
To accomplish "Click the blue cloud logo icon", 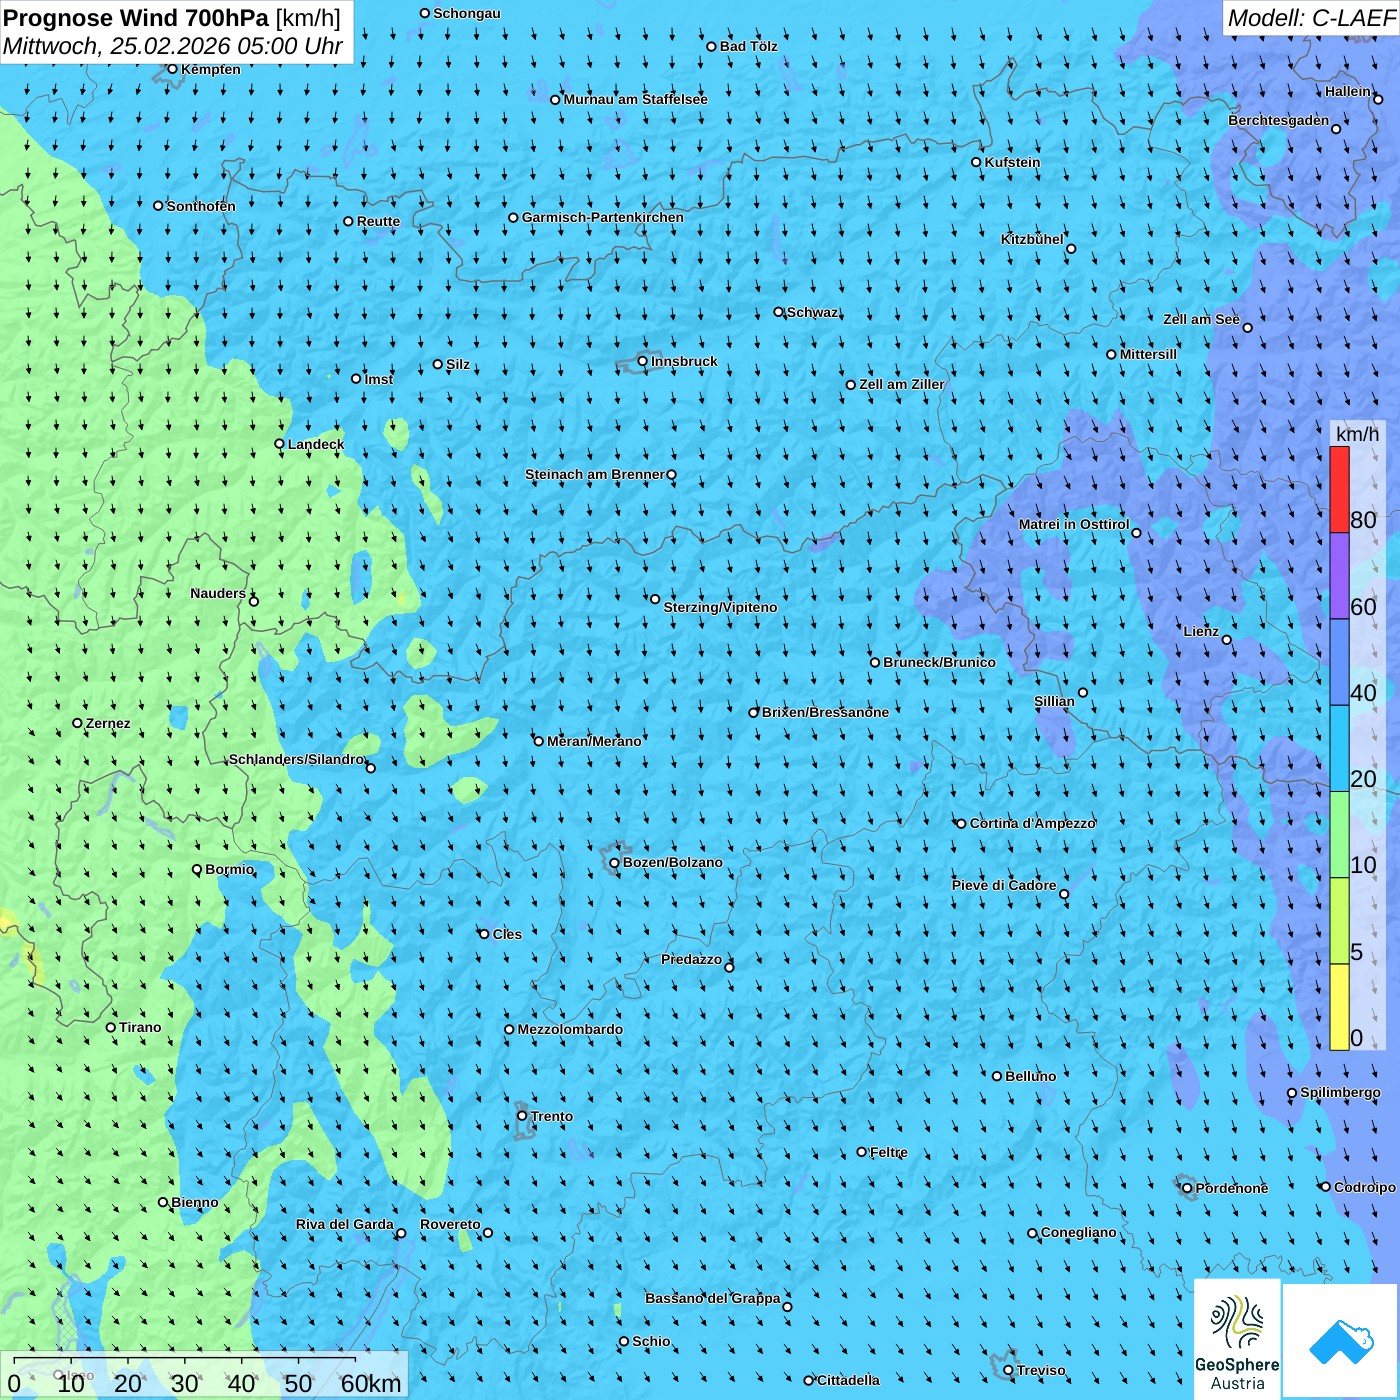I will point(1341,1342).
